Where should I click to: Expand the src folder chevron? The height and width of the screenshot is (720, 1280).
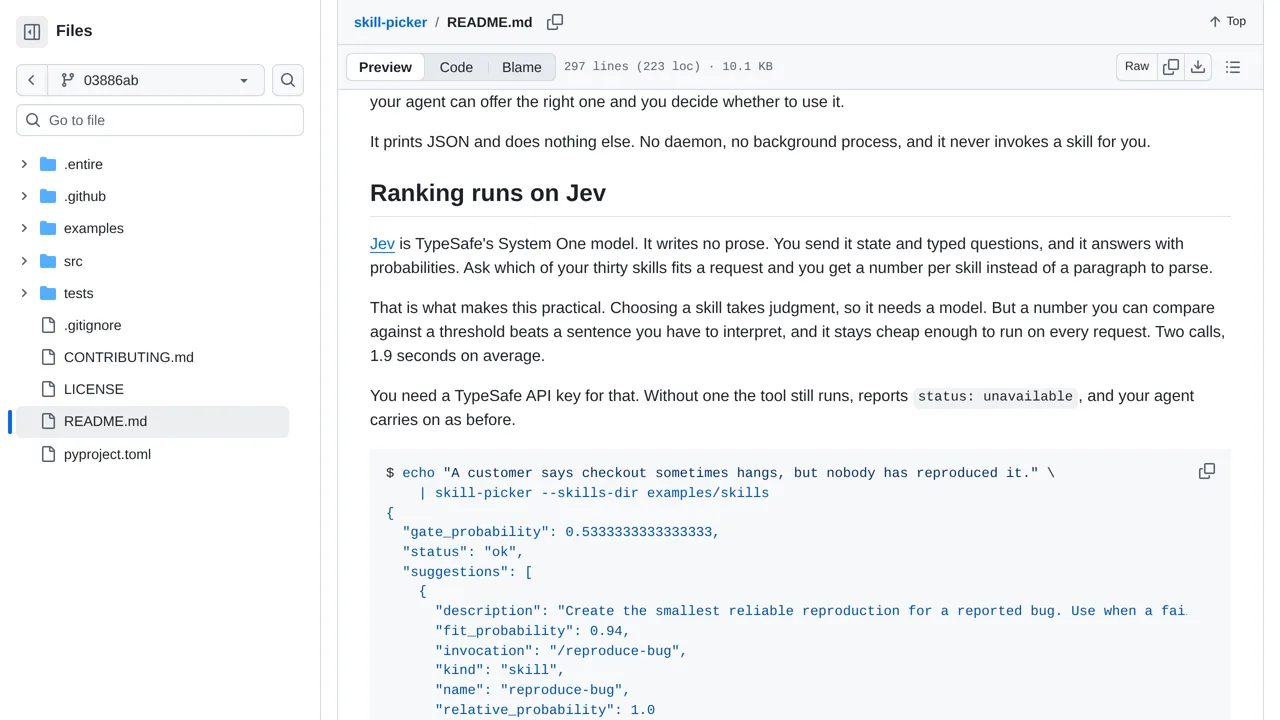[24, 261]
